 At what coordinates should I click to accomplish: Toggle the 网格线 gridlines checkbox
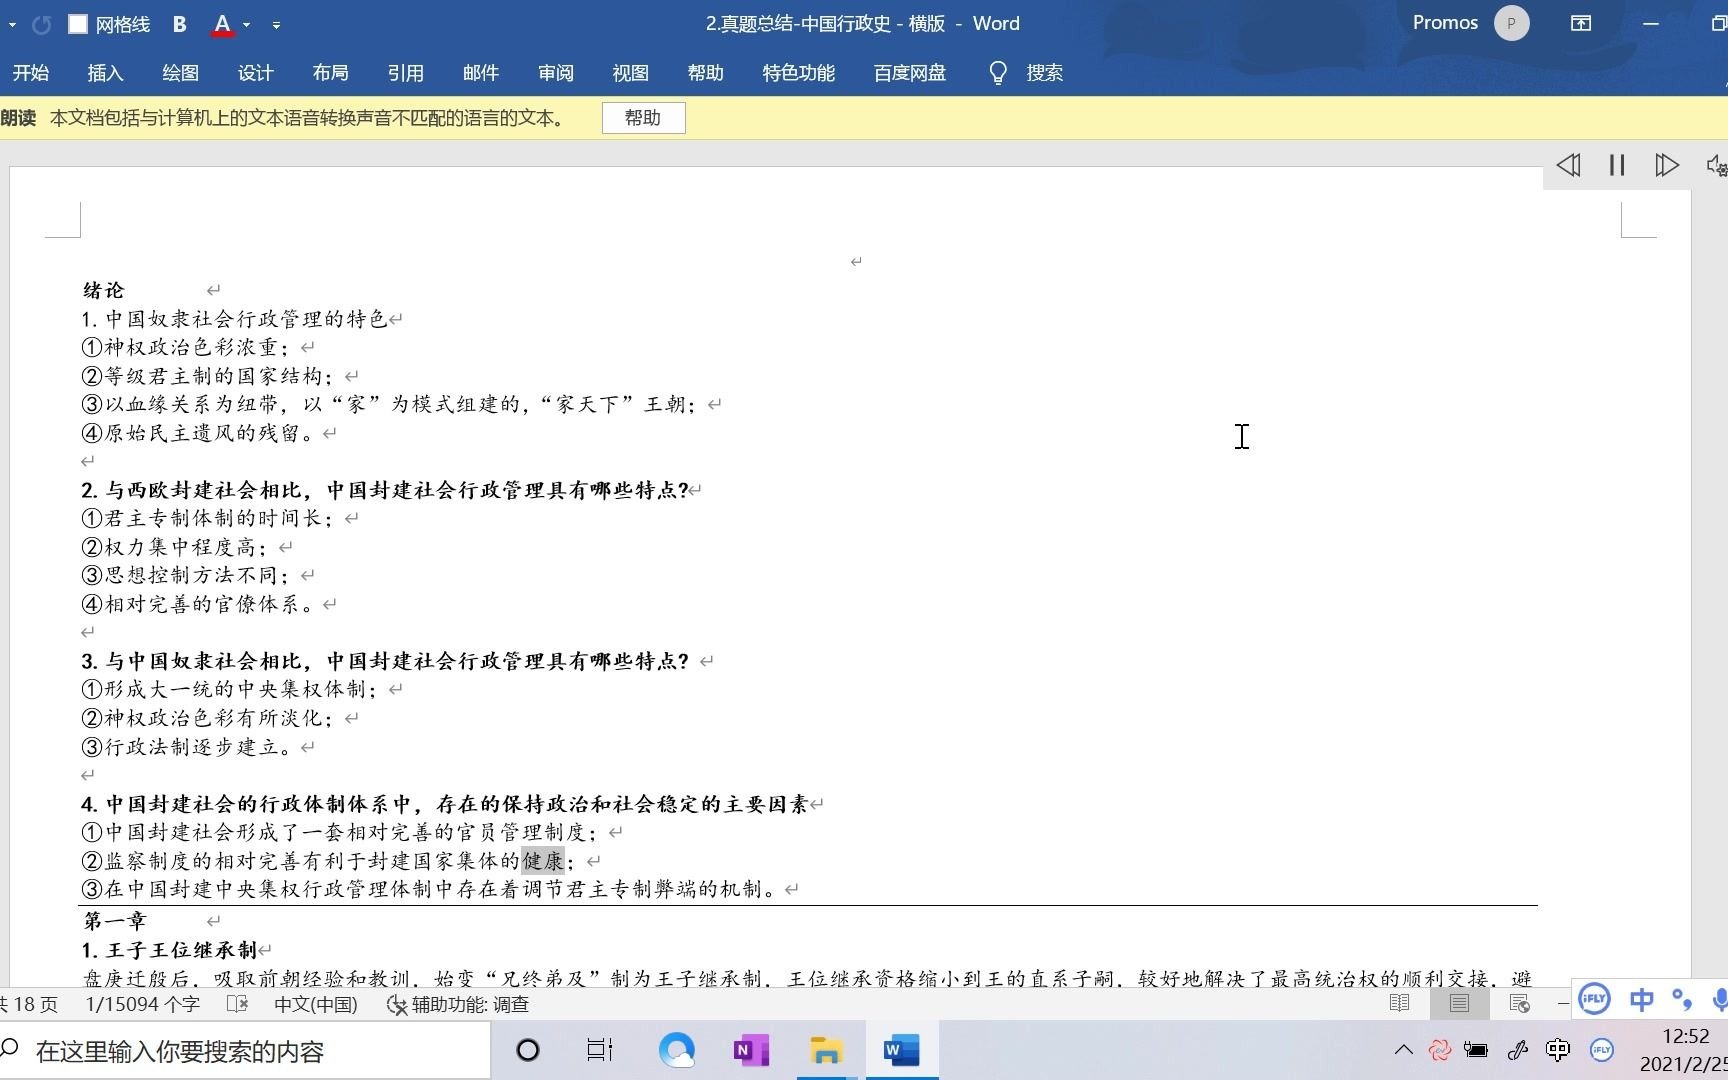pos(77,24)
